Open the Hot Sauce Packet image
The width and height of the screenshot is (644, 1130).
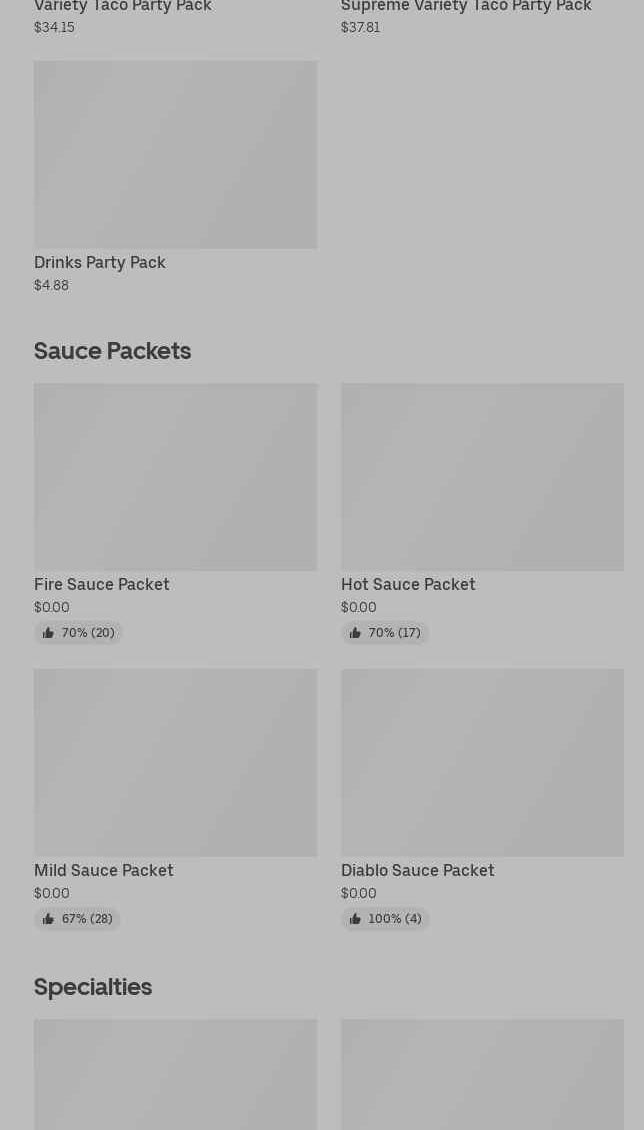(482, 477)
